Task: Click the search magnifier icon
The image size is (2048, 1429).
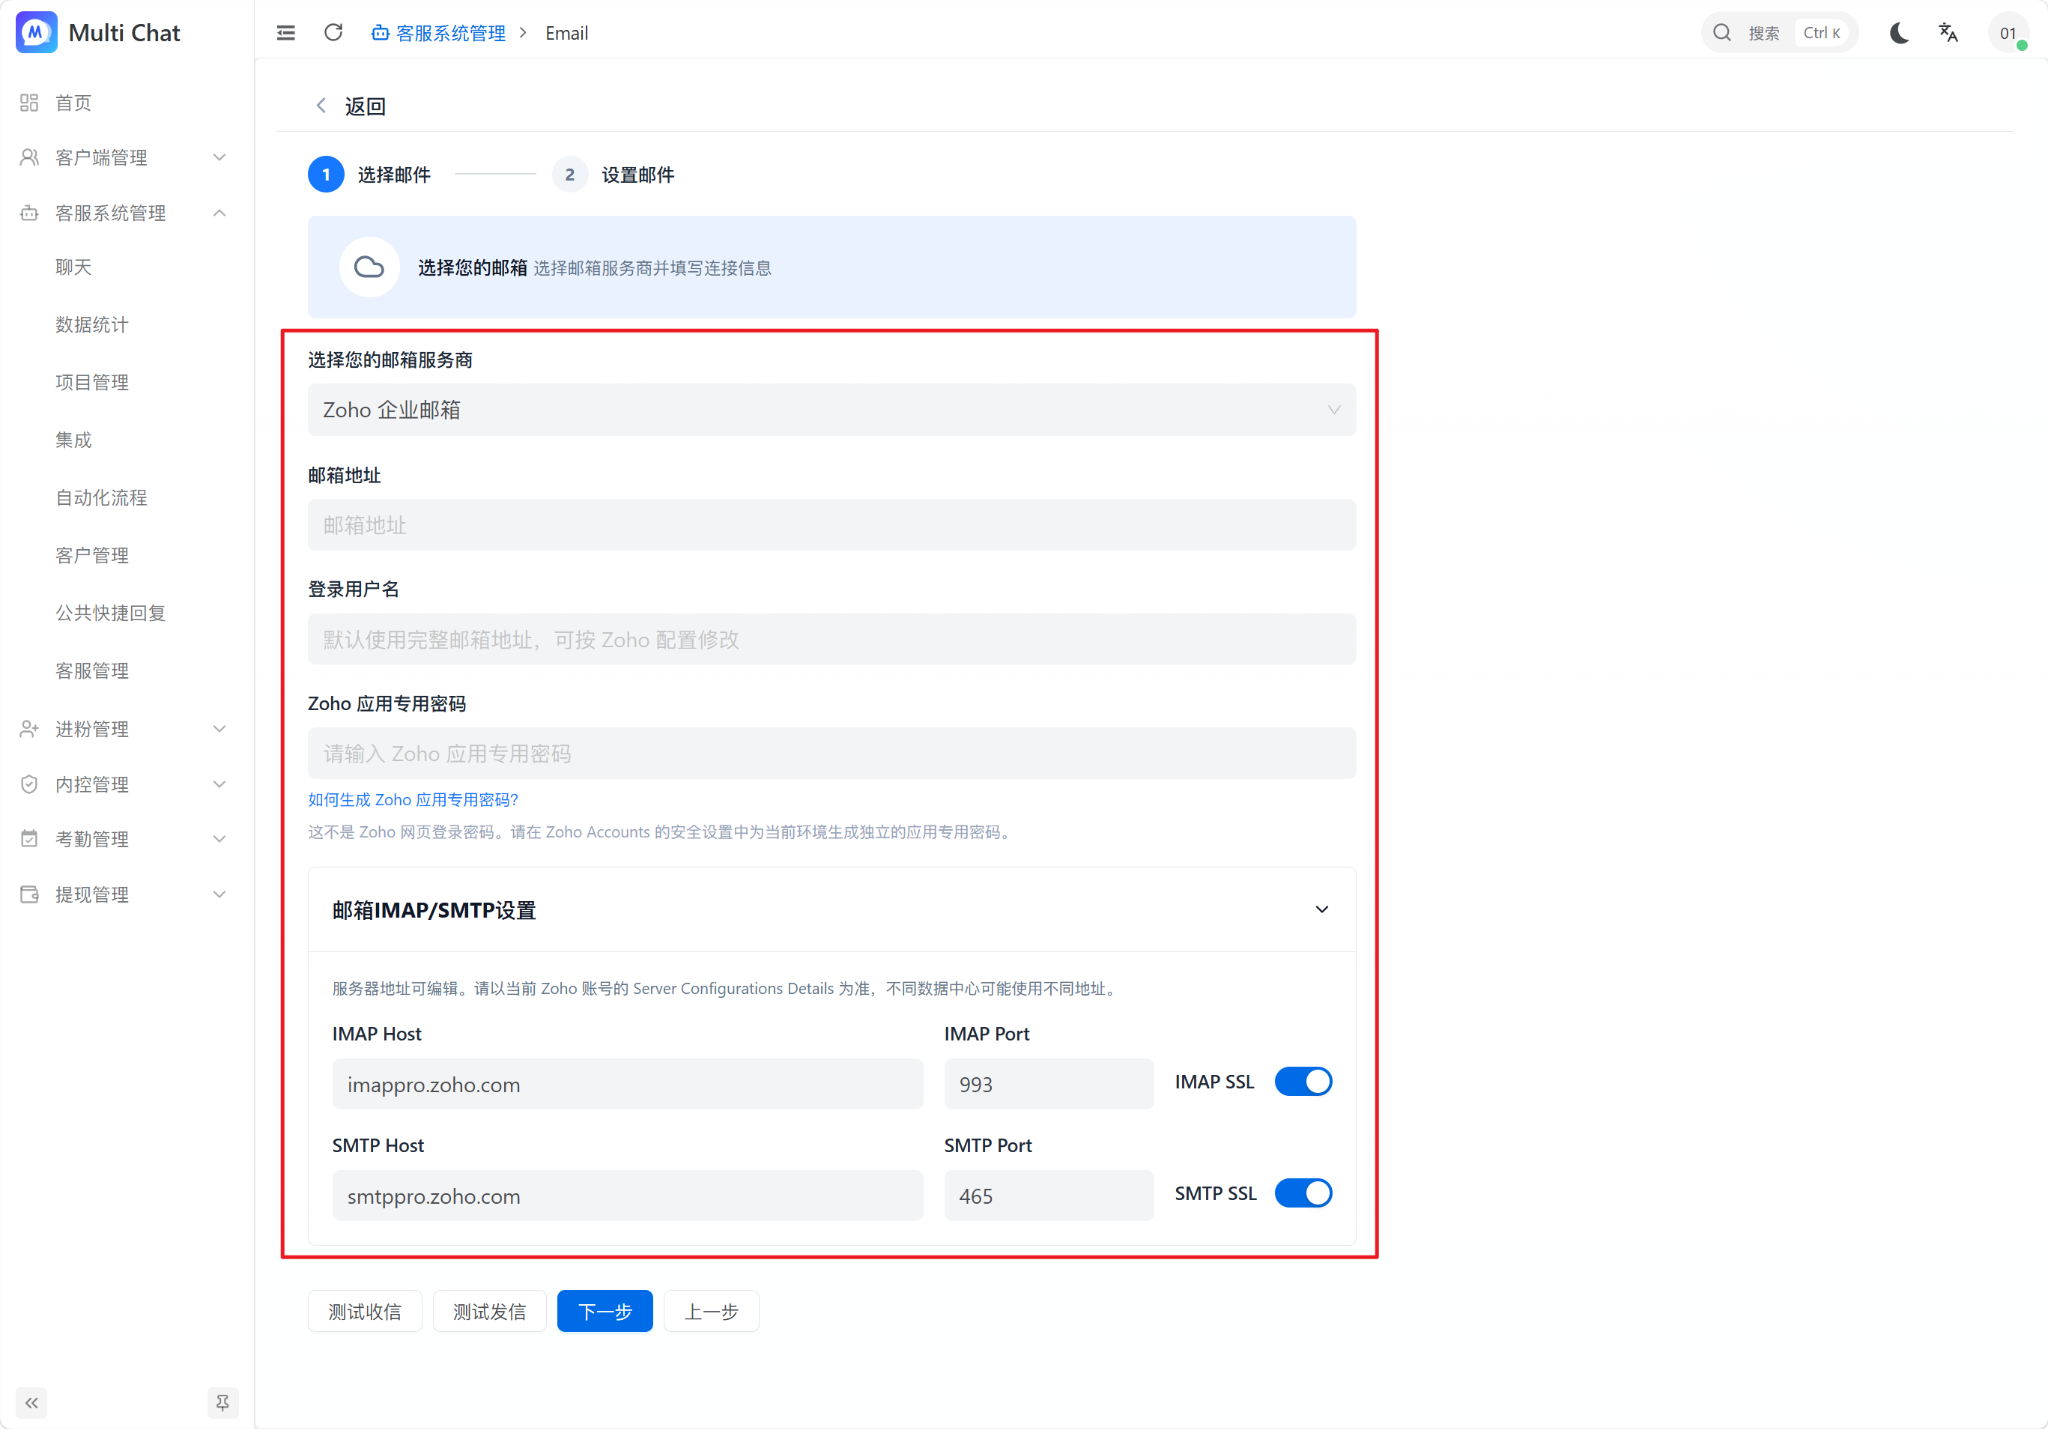Action: pos(1722,33)
